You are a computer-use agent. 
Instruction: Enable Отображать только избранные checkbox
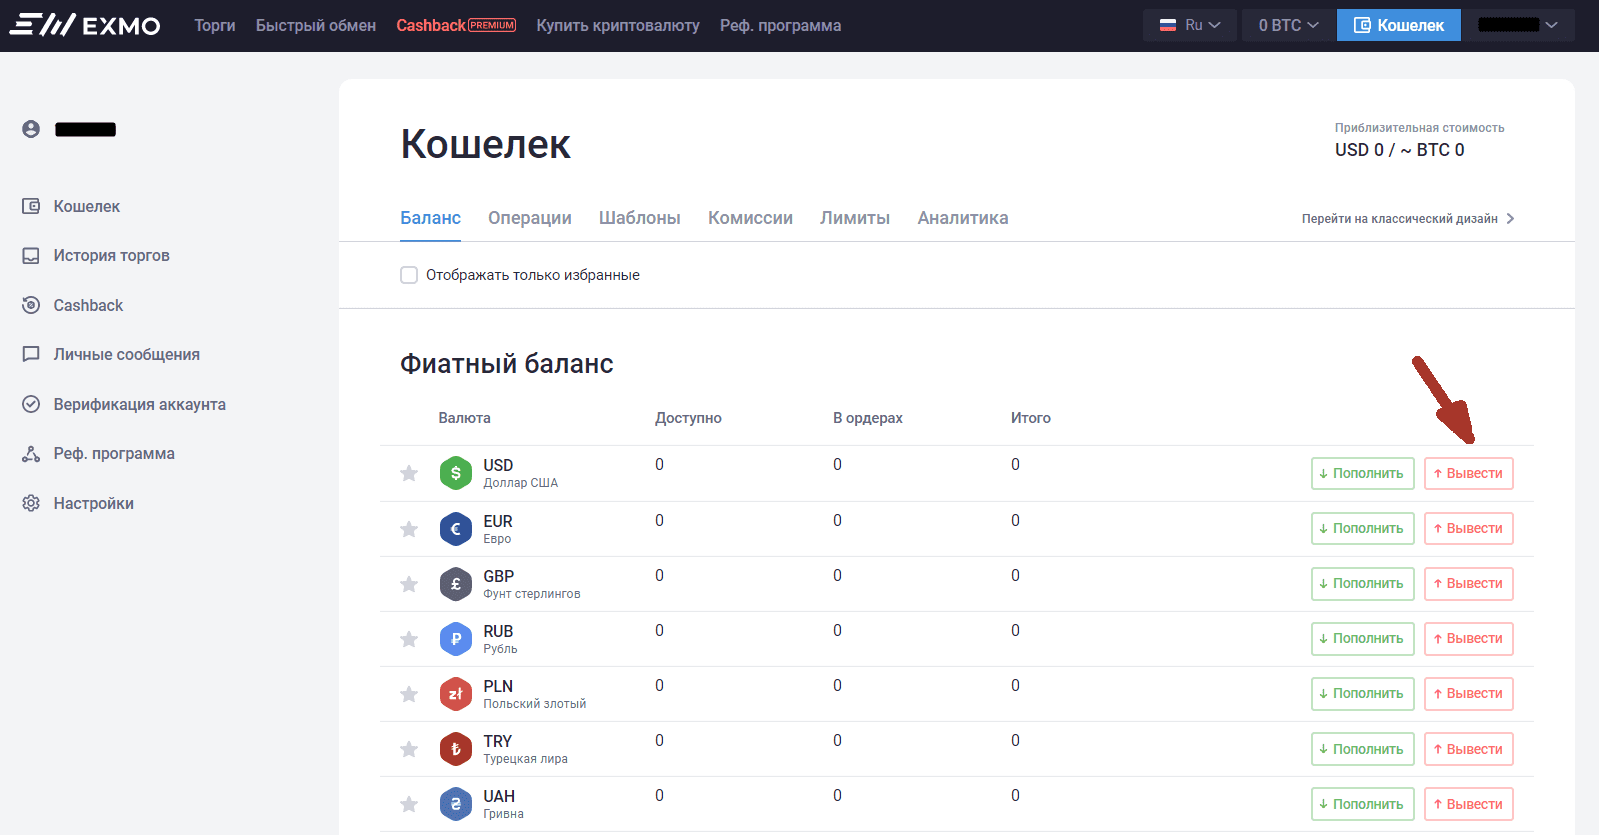tap(409, 275)
